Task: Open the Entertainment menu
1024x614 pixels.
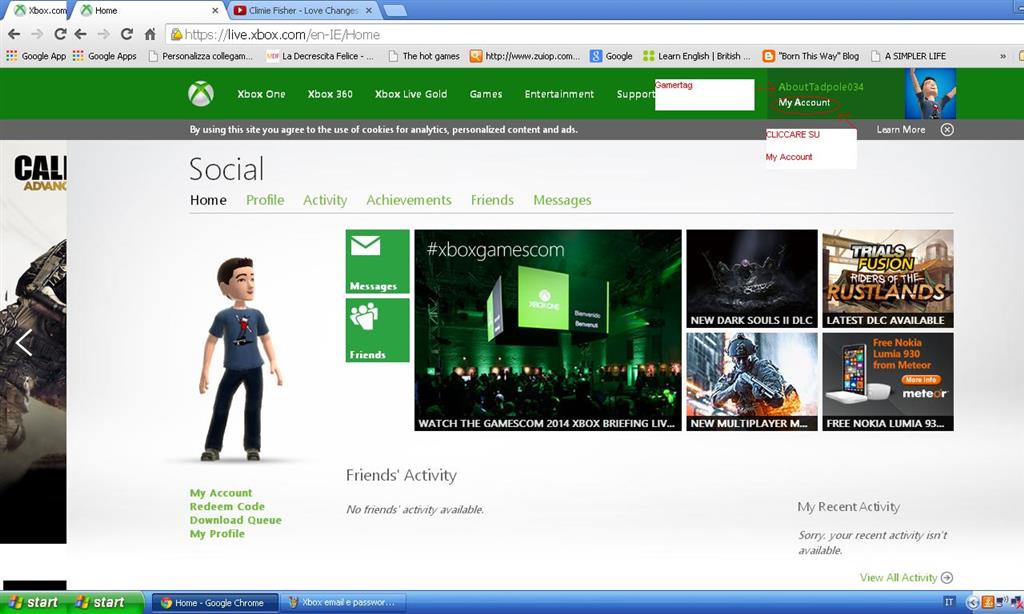Action: click(559, 94)
